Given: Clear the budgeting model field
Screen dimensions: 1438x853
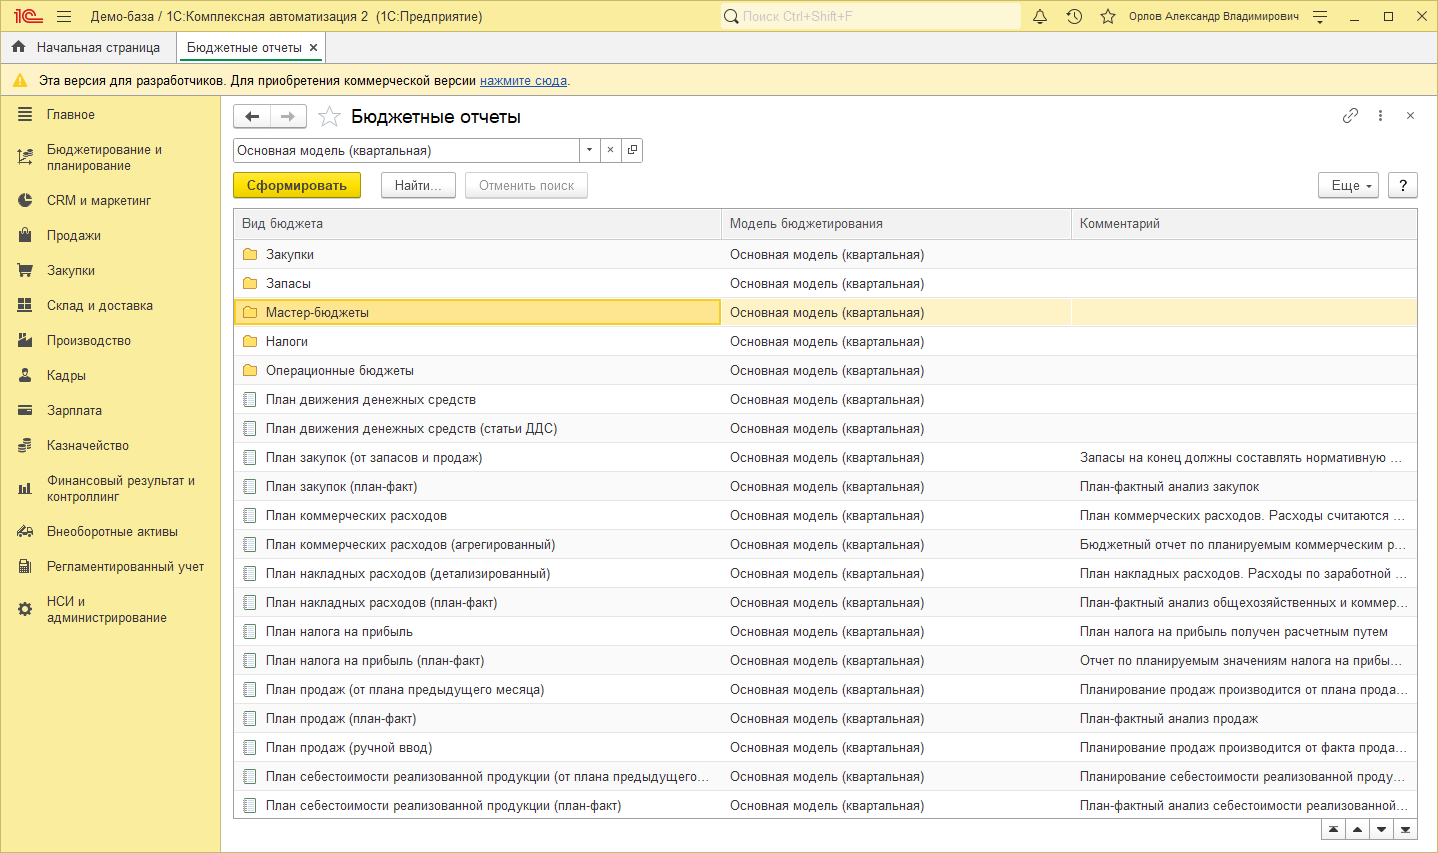Looking at the screenshot, I should (610, 150).
